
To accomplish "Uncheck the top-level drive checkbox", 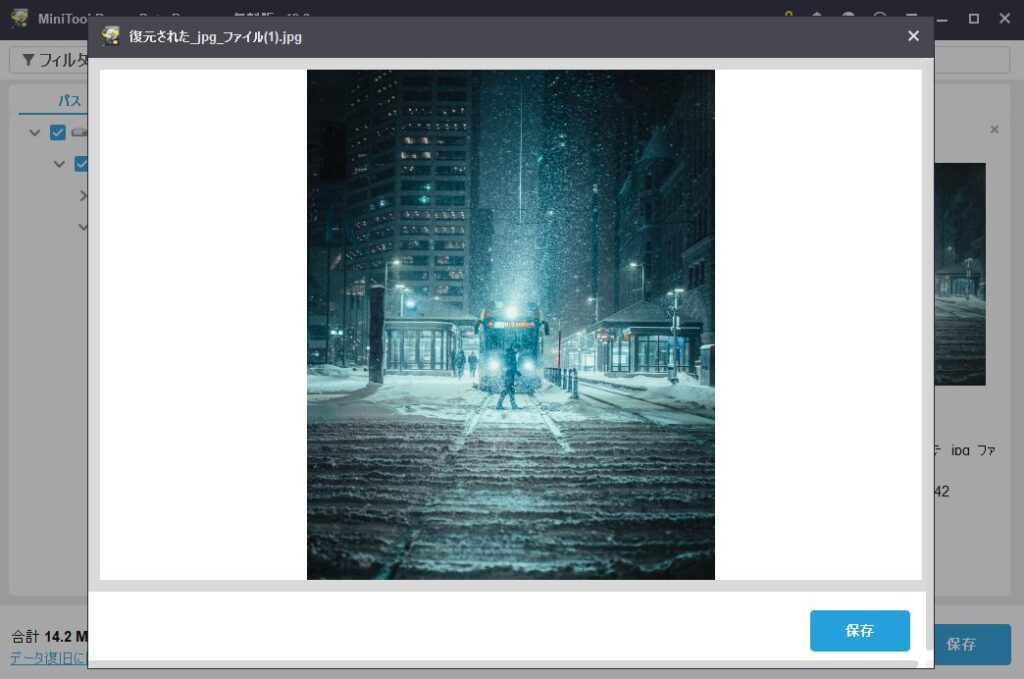I will (58, 132).
